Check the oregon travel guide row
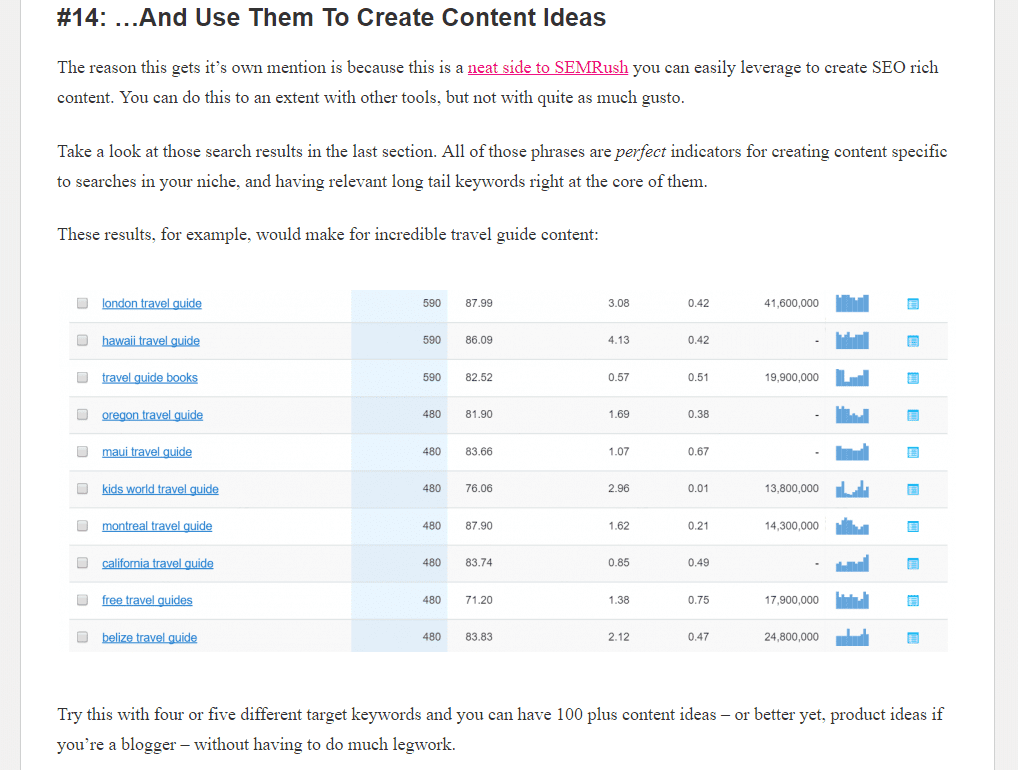 (x=82, y=414)
